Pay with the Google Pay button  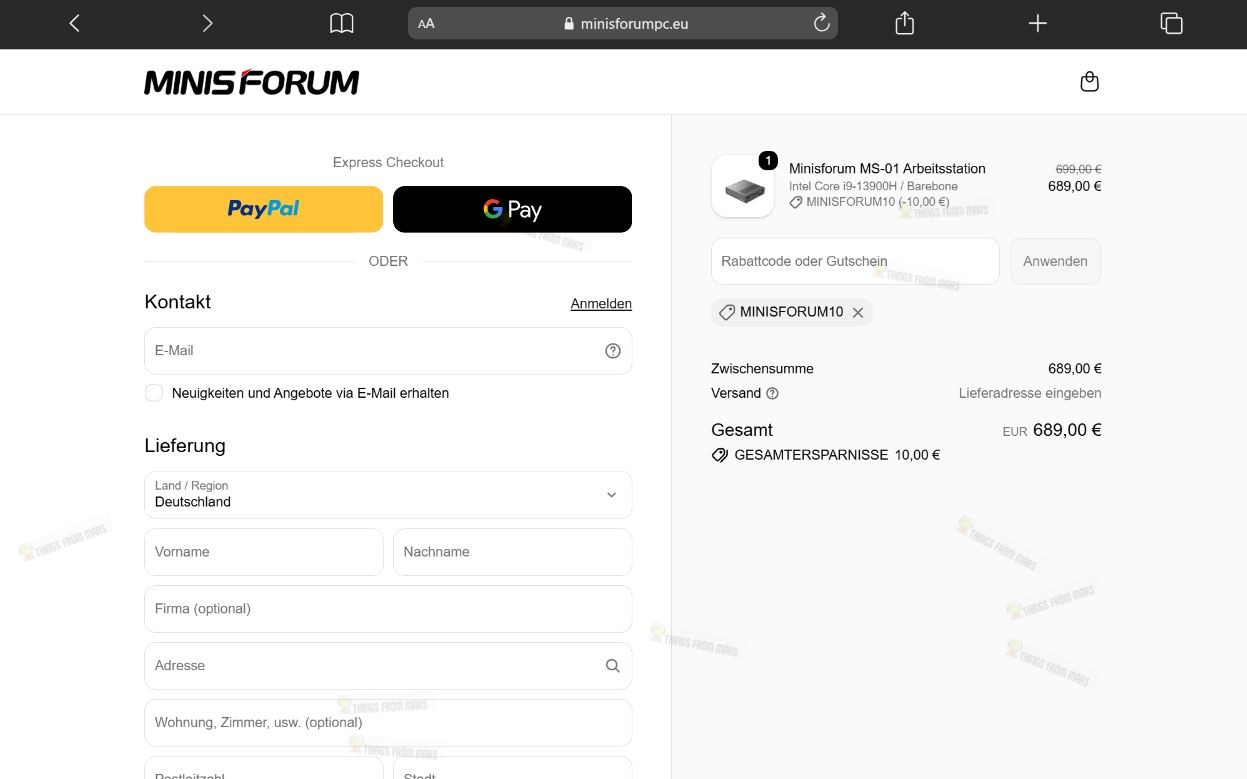point(512,209)
